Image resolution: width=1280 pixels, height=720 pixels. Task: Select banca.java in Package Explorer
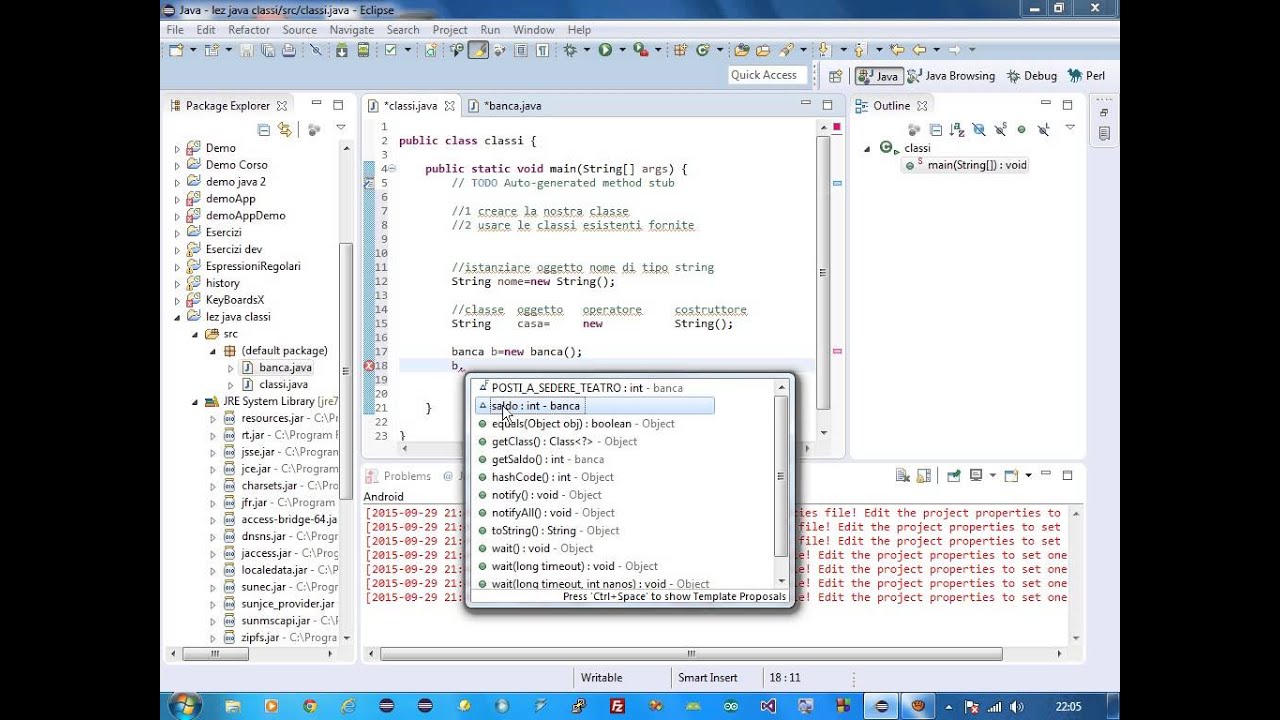285,368
